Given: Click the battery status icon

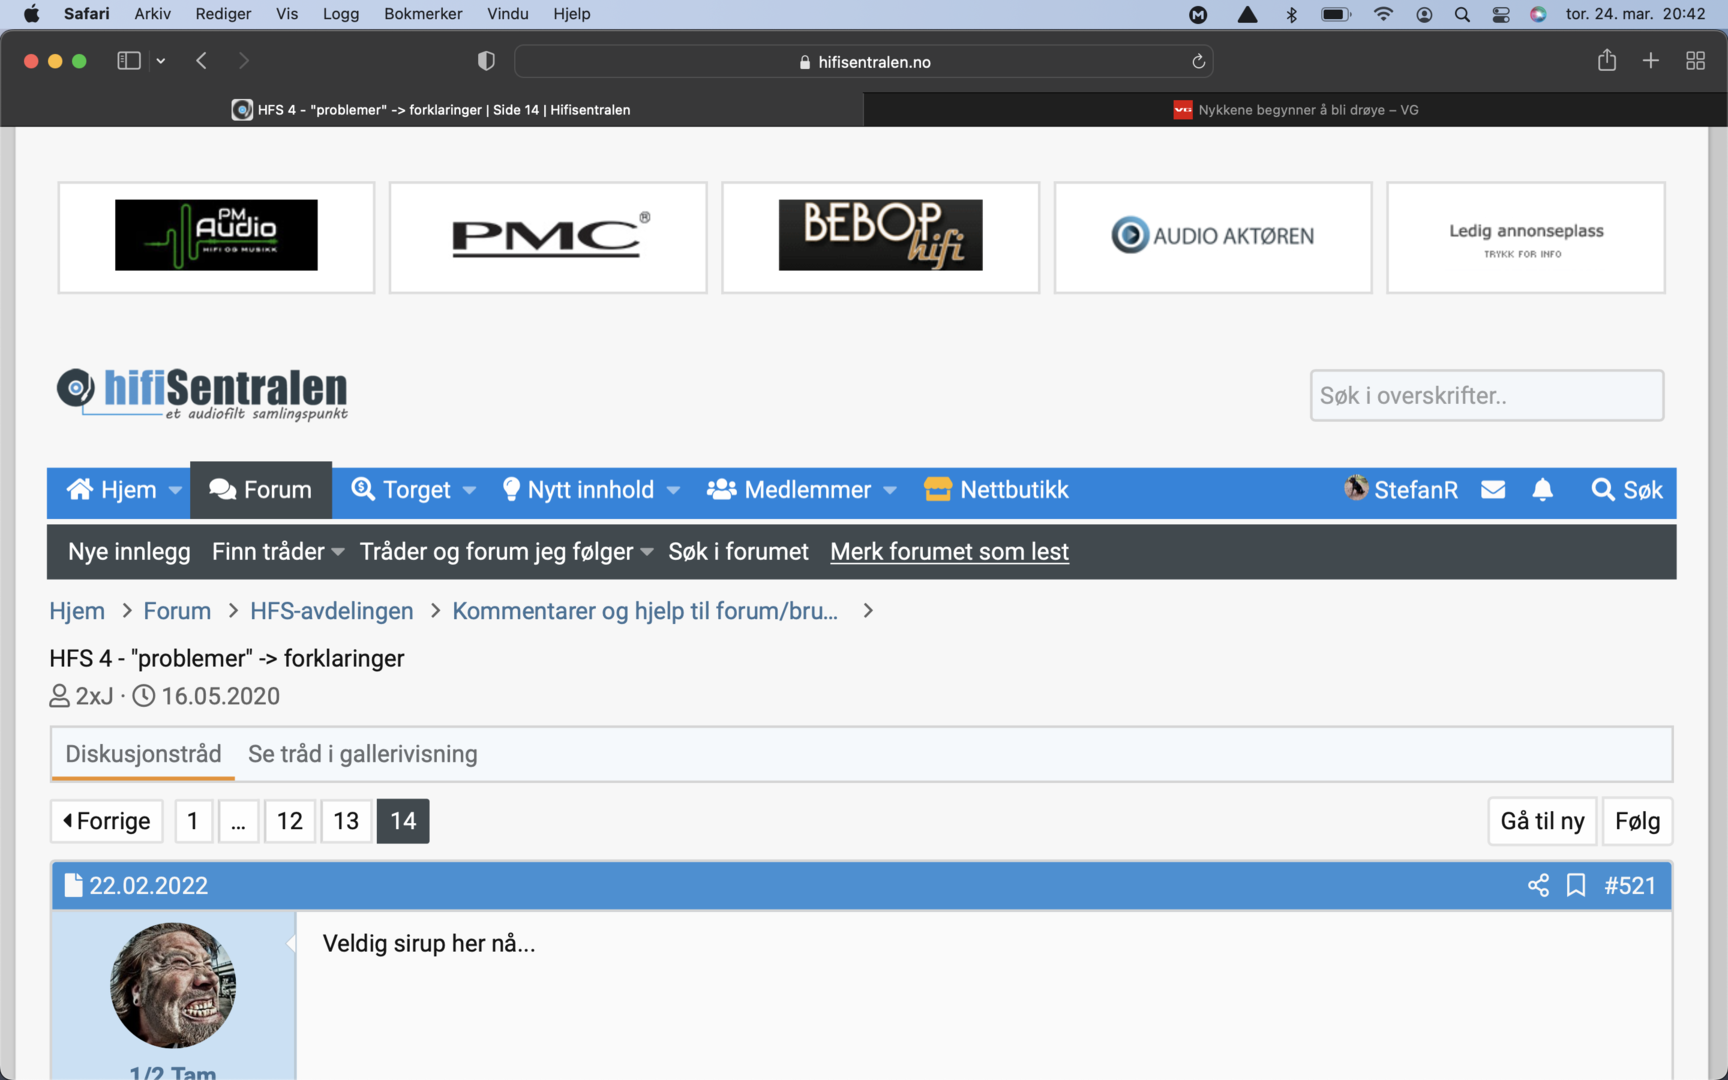Looking at the screenshot, I should [x=1336, y=14].
